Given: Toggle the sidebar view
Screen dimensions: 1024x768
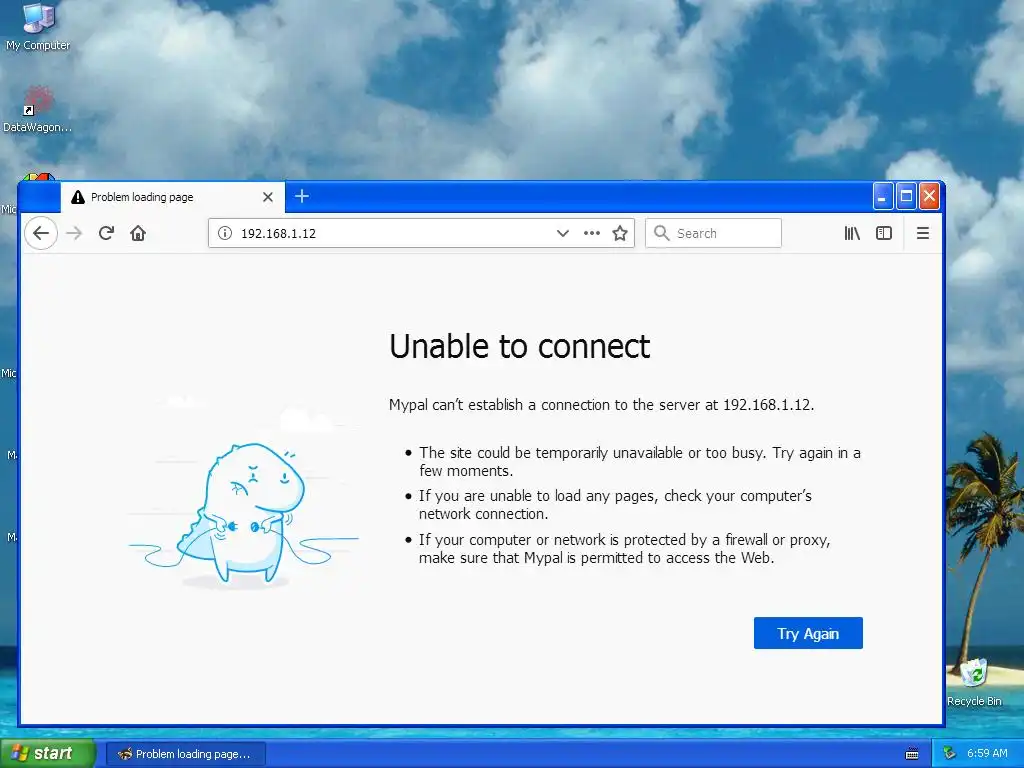Looking at the screenshot, I should point(884,233).
